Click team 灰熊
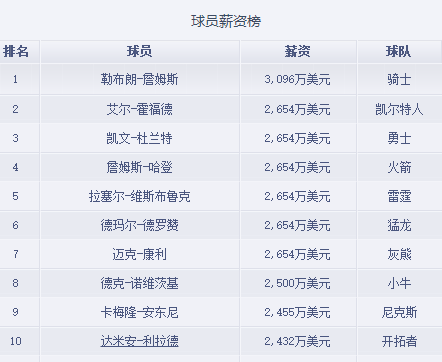 tap(399, 254)
